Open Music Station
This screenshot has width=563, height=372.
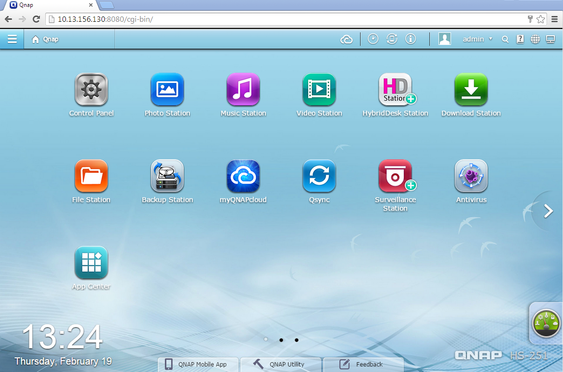click(243, 90)
